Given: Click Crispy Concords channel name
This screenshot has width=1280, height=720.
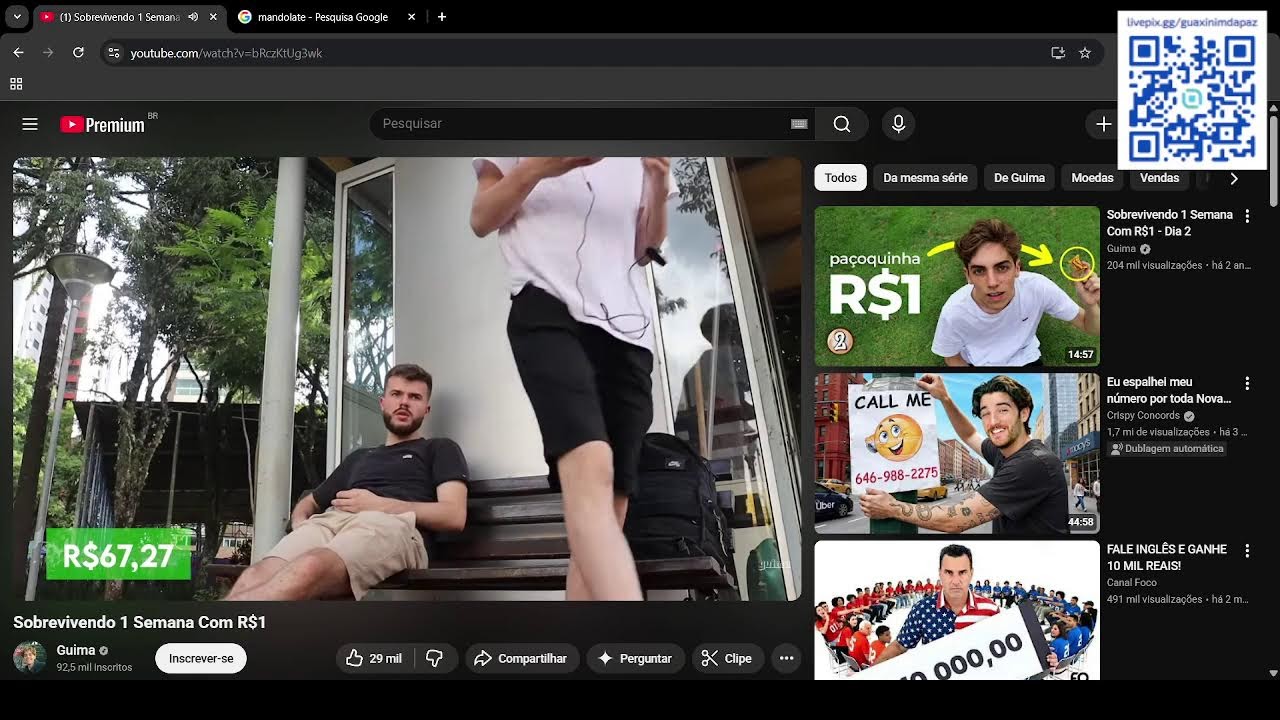Looking at the screenshot, I should point(1143,416).
